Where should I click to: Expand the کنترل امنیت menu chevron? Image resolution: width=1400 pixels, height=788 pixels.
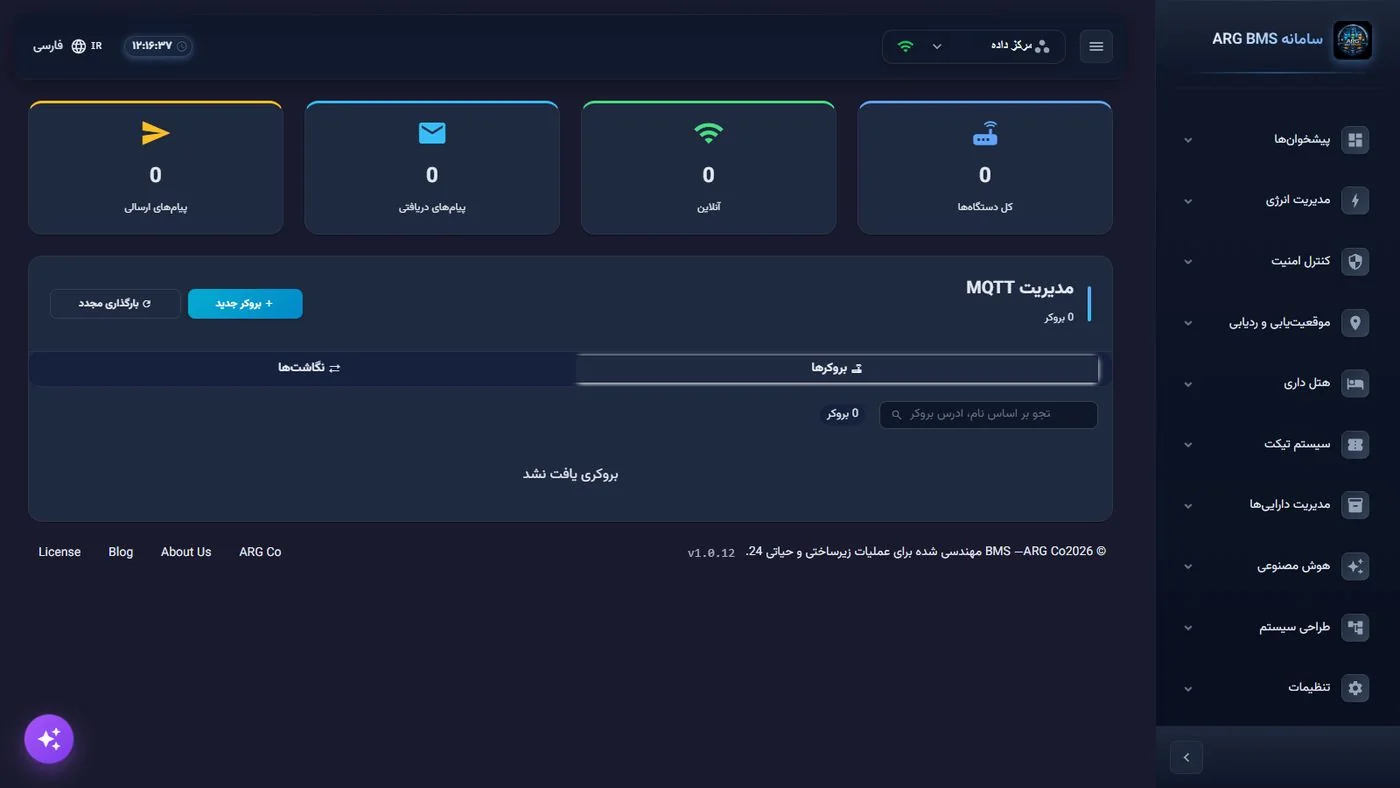click(x=1188, y=262)
